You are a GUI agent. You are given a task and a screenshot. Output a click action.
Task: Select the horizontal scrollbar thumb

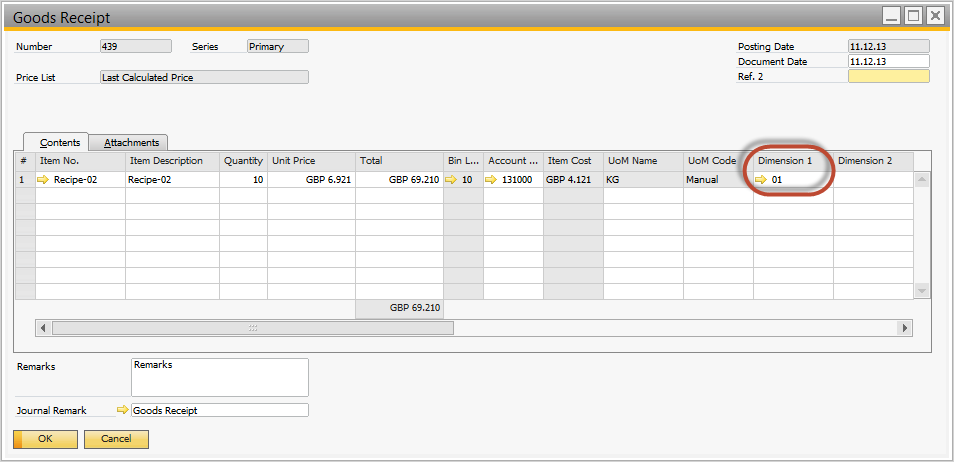click(252, 328)
